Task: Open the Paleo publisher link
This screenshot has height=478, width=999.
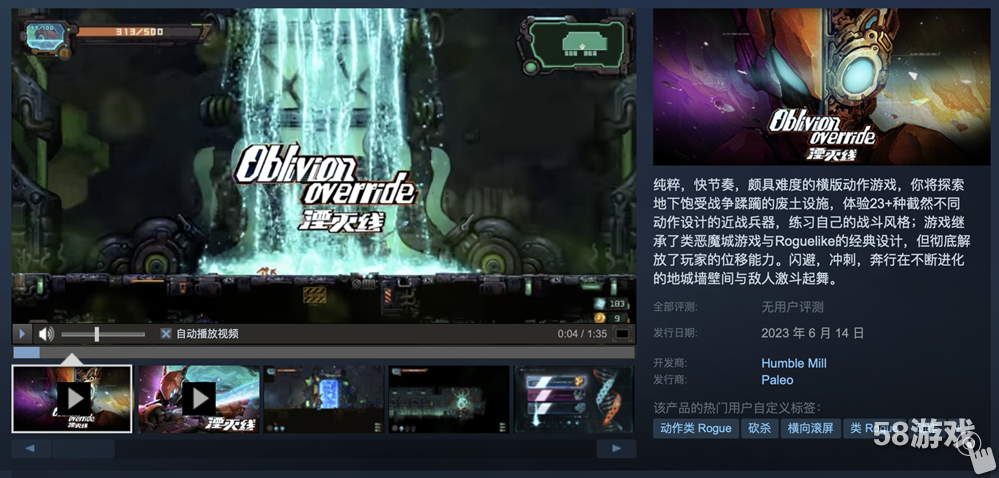Action: 777,380
